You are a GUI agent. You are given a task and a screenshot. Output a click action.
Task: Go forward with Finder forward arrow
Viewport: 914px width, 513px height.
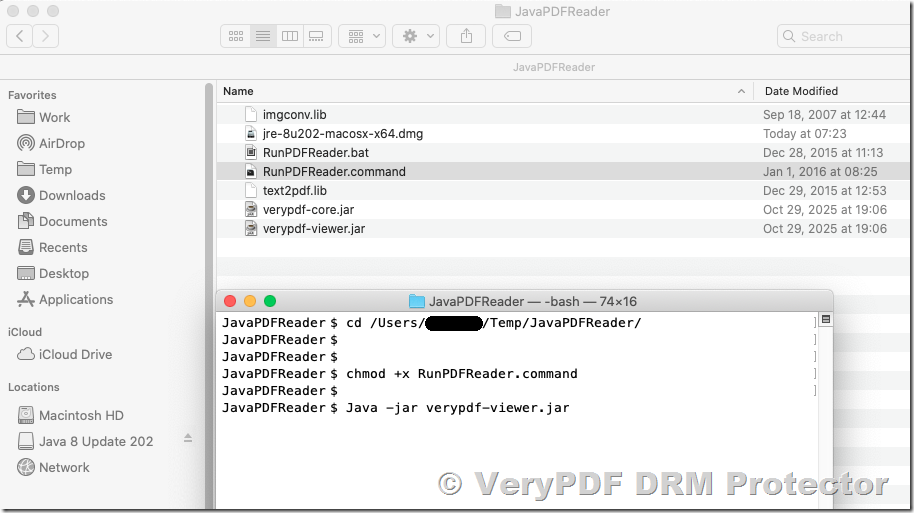coord(45,36)
